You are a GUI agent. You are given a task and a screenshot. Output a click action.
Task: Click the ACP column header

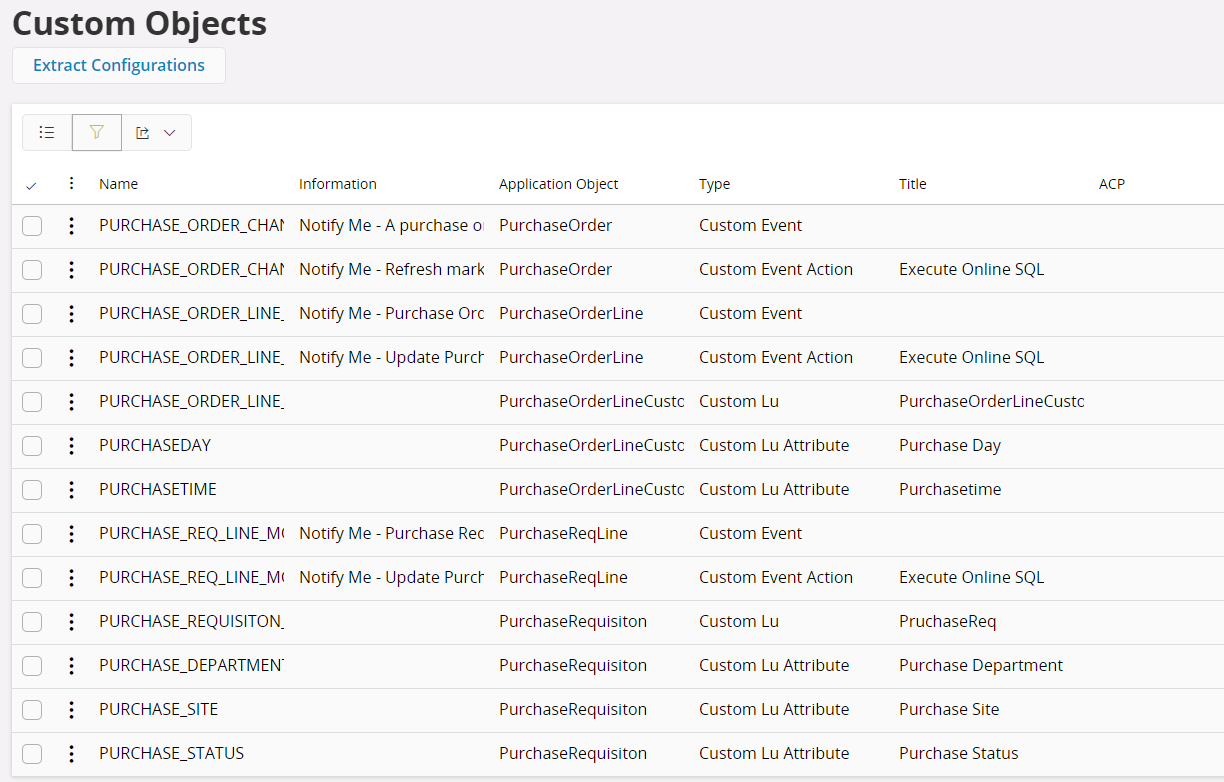1111,184
